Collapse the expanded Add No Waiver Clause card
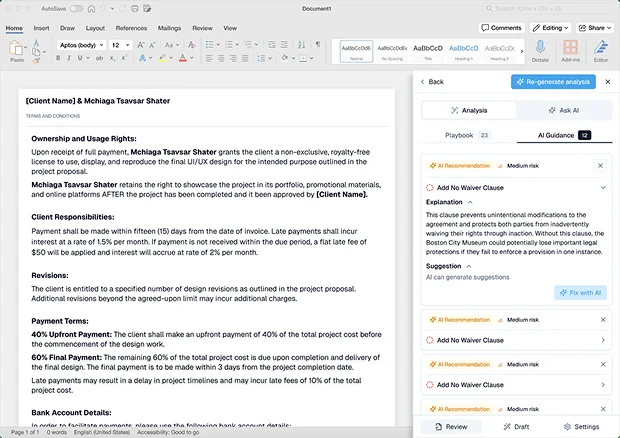 click(x=602, y=187)
